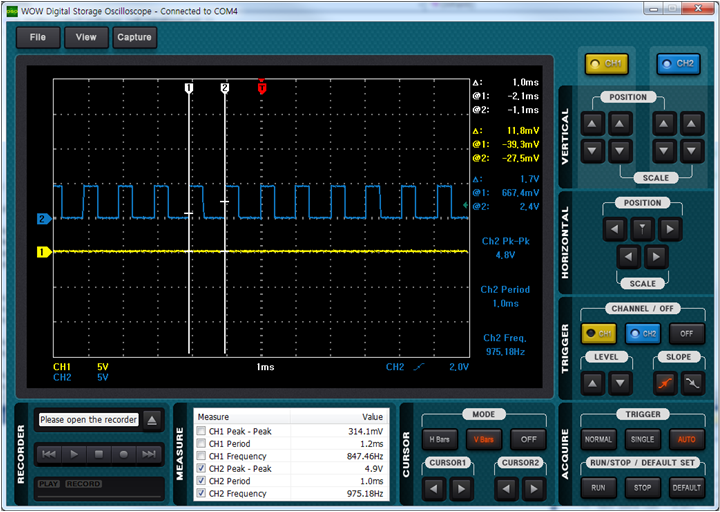Move Cursor1 left with arrow button
Viewport: 720px width, 512px height.
point(433,489)
